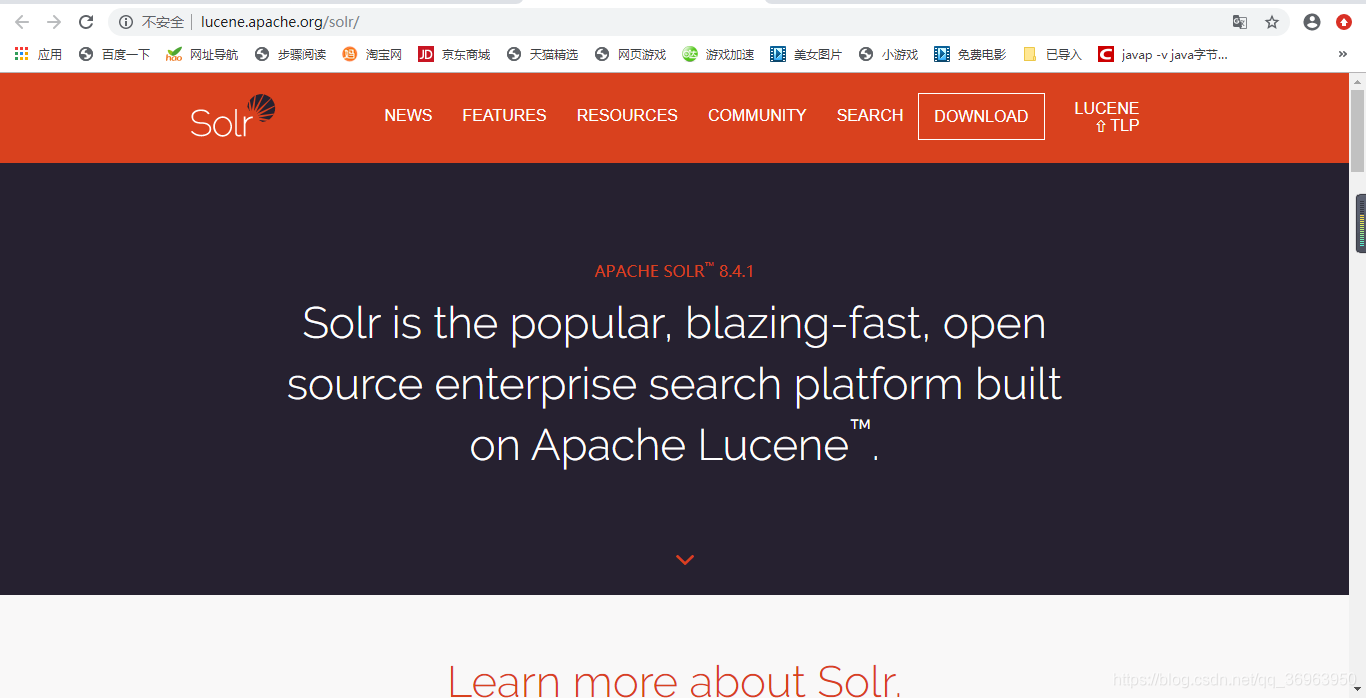Refresh the current page
The height and width of the screenshot is (698, 1366).
coord(86,20)
